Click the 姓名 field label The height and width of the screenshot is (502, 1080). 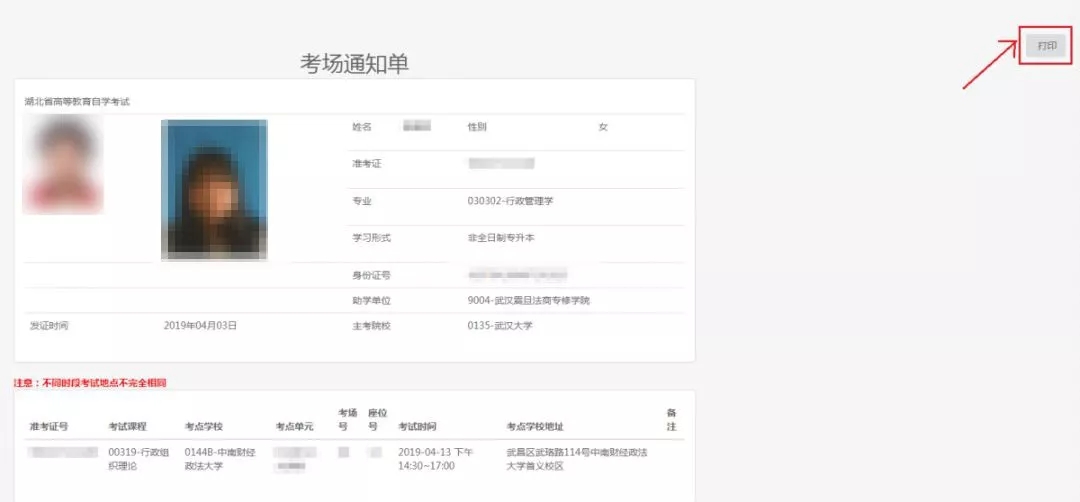coord(362,127)
